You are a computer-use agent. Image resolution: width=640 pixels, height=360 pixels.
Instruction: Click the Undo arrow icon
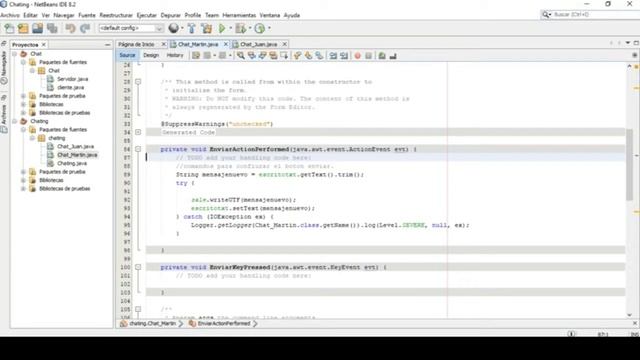[x=70, y=28]
